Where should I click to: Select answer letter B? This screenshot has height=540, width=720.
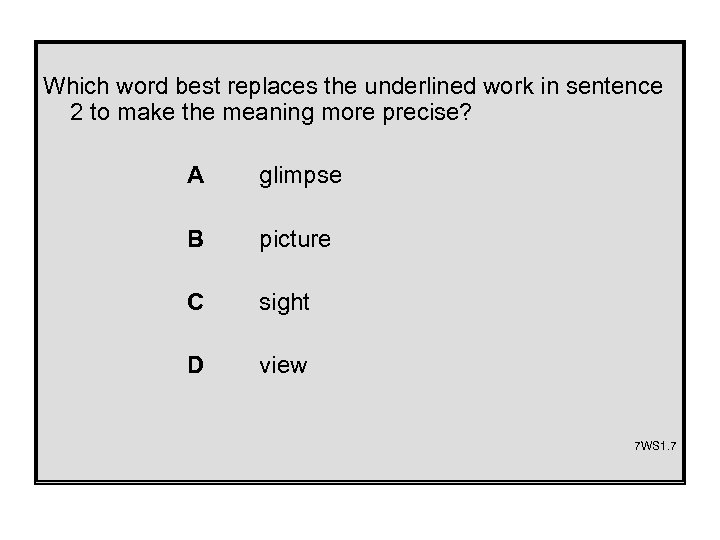pos(196,239)
